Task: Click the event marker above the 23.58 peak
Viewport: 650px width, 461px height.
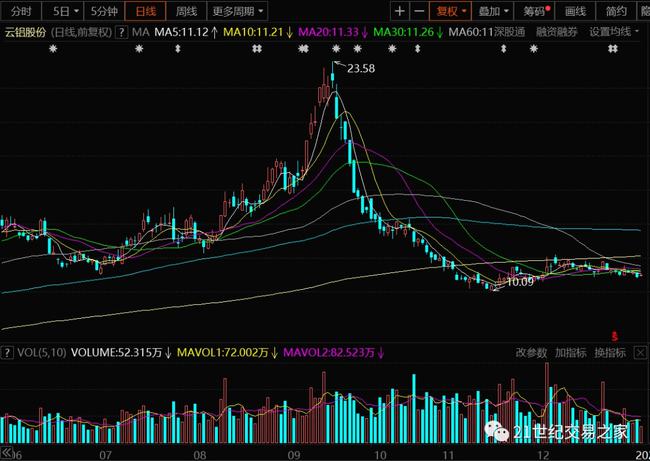Action: [336, 49]
